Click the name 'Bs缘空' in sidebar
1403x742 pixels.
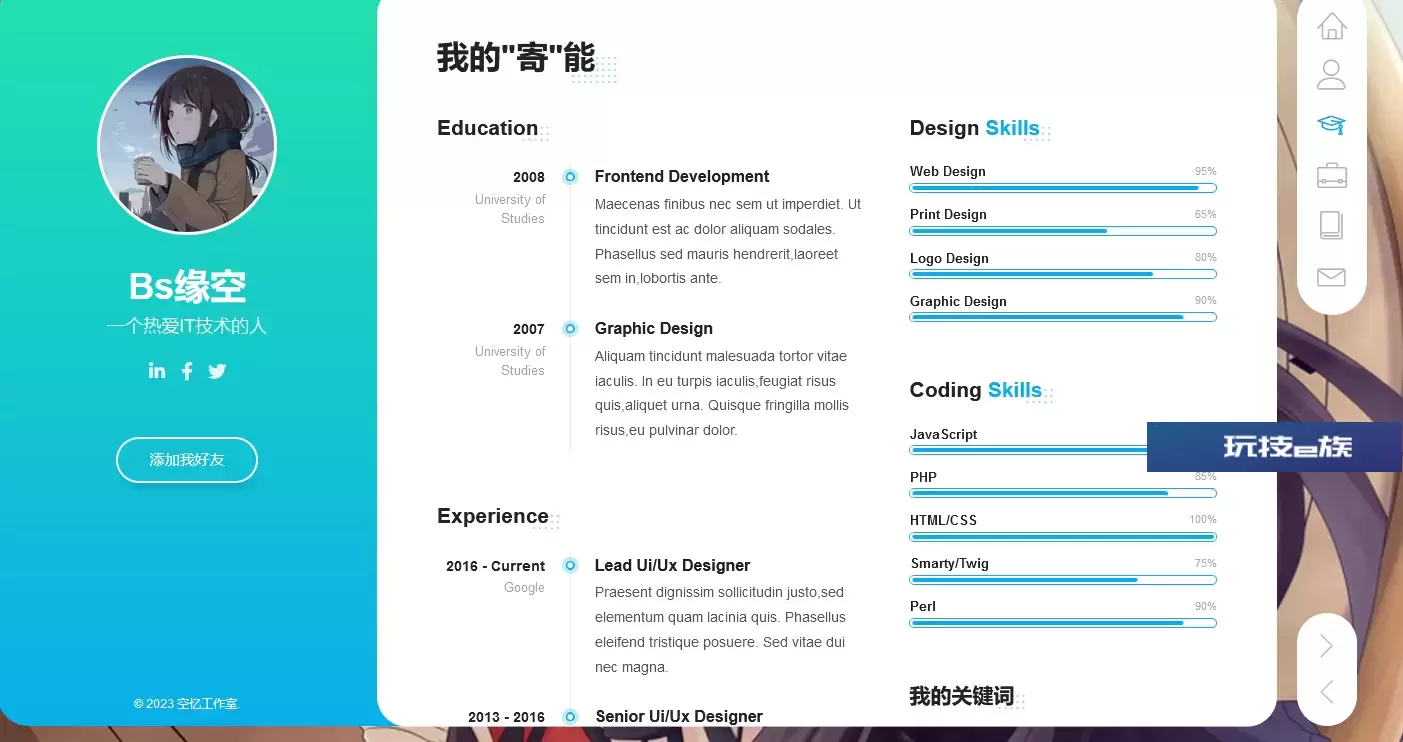[x=187, y=287]
